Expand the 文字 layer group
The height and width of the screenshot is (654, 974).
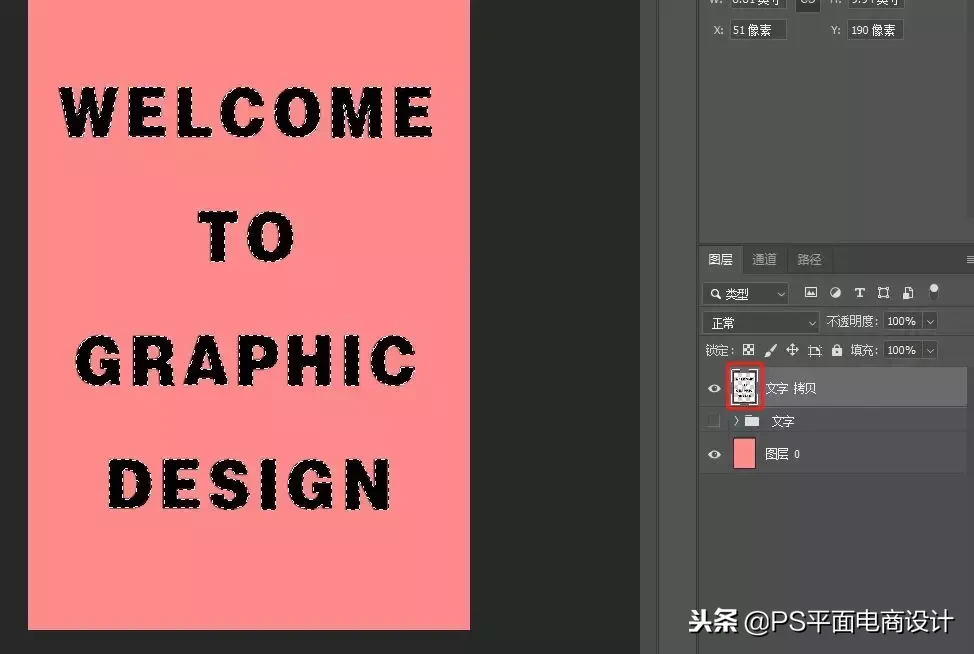point(736,421)
